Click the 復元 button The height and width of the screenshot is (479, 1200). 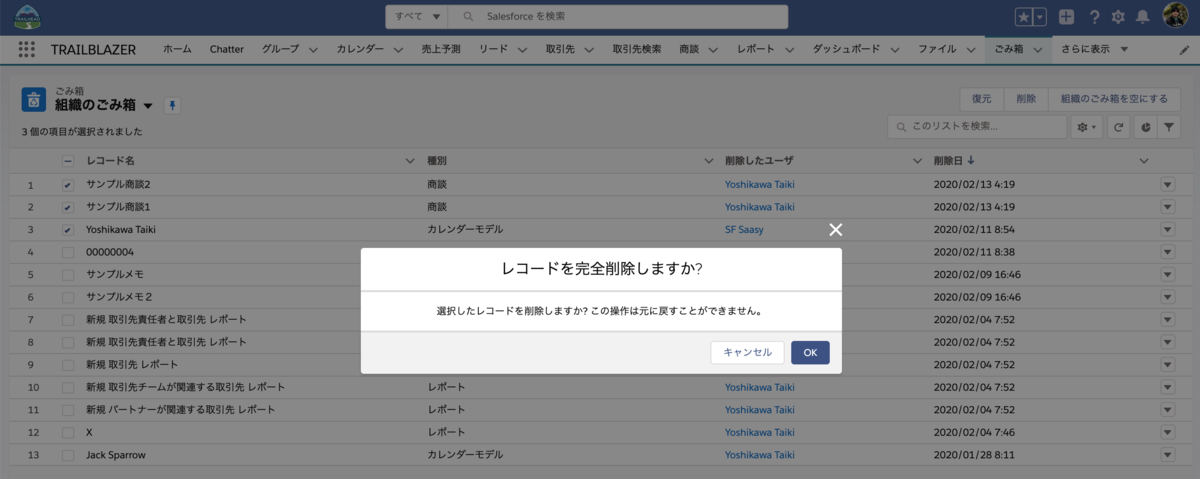coord(982,99)
